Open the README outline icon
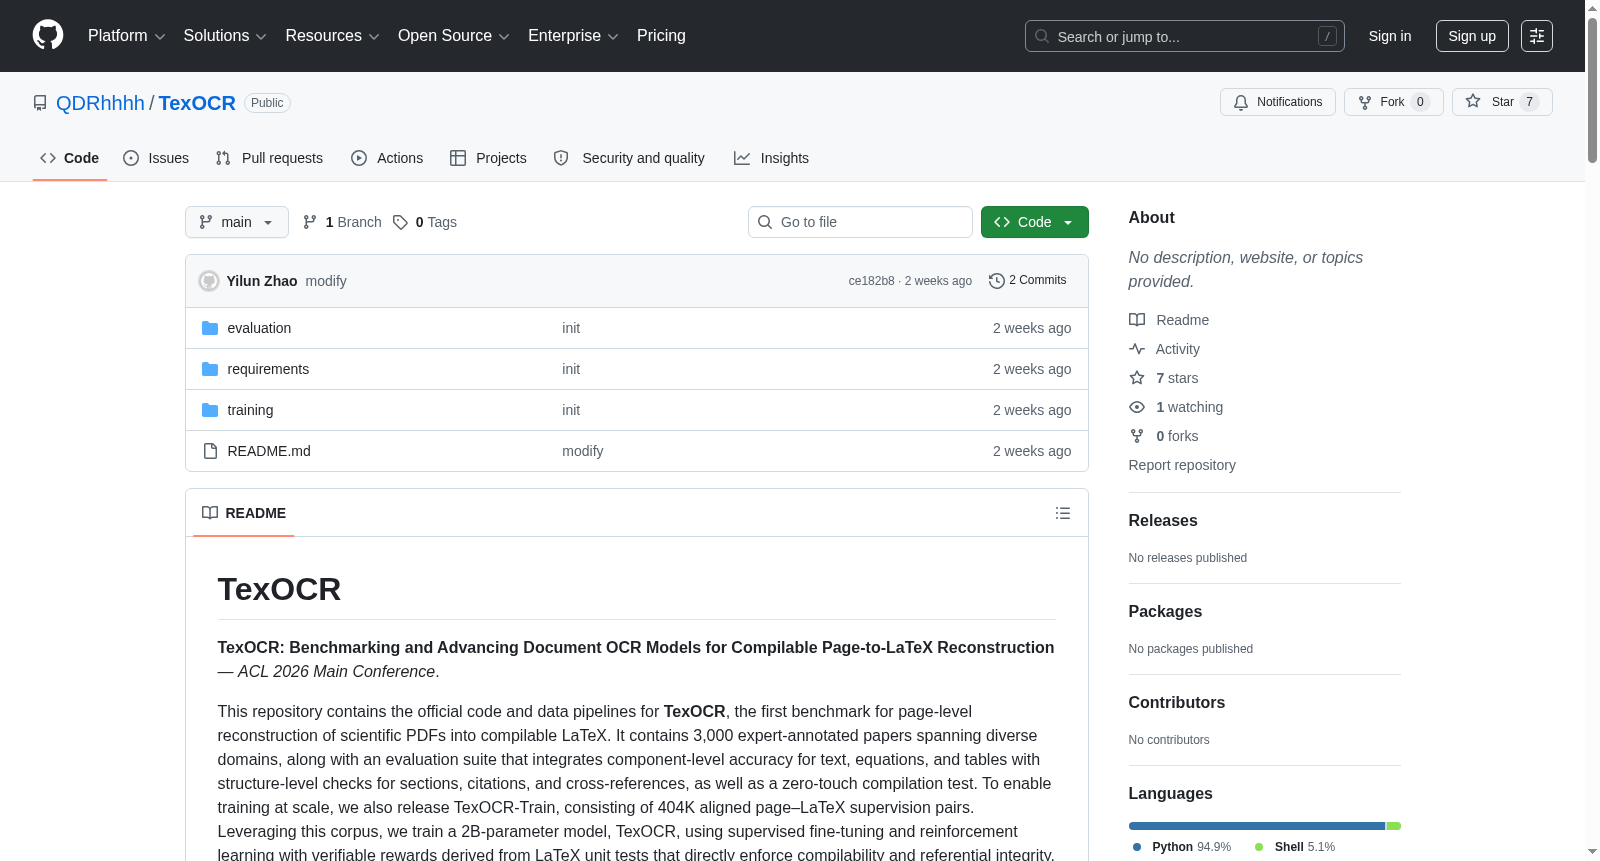The image size is (1600, 861). point(1063,513)
